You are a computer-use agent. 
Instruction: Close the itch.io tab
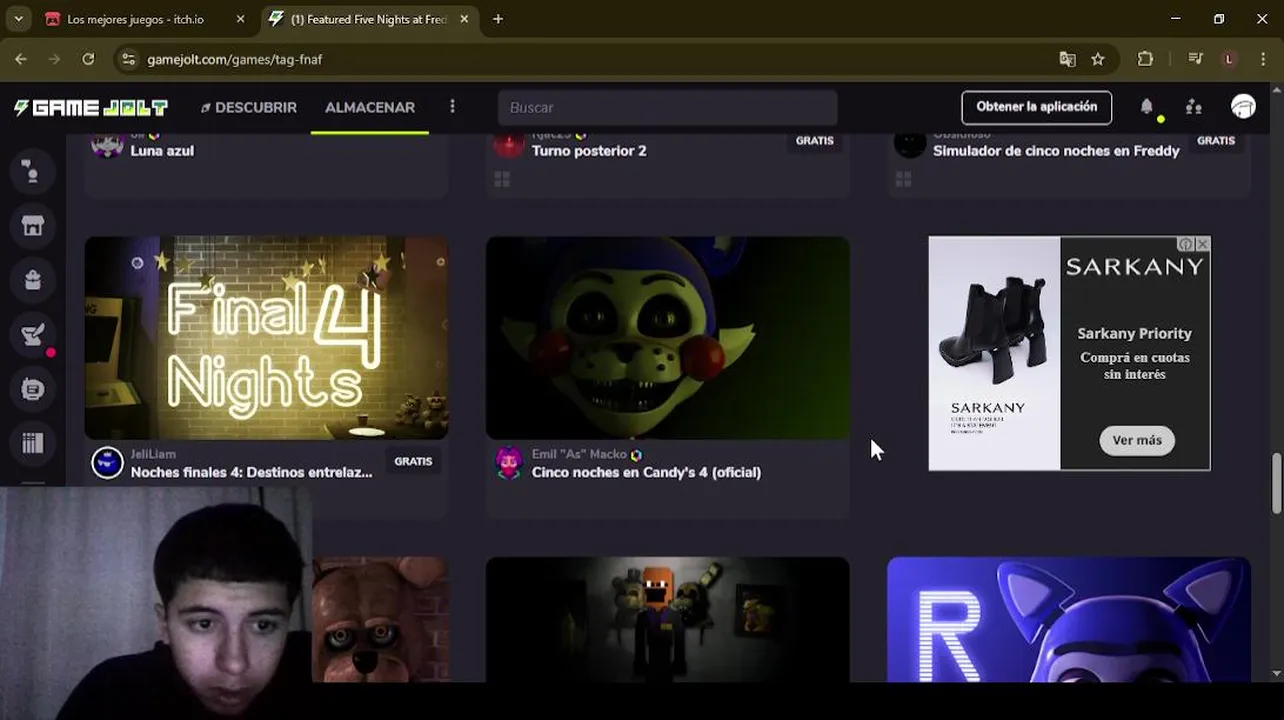(240, 19)
